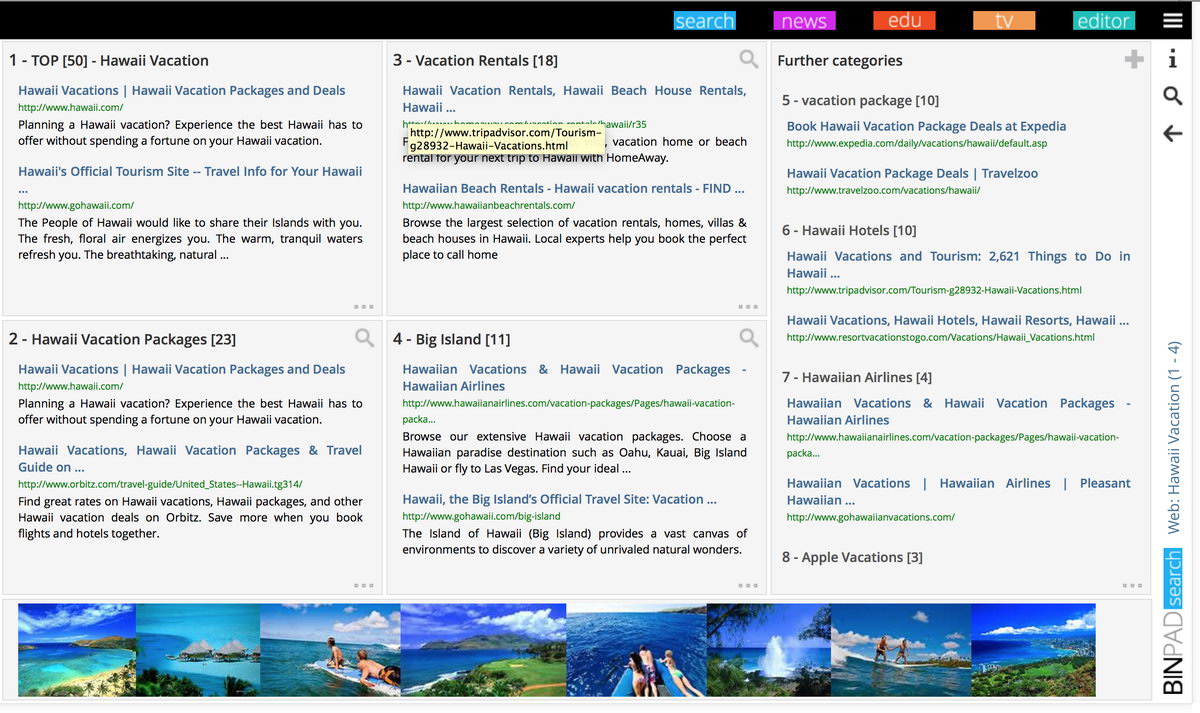Switch to the edu tab

[904, 21]
